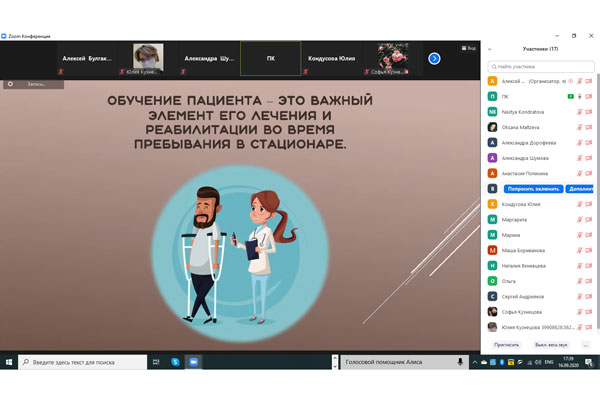
Task: Click muted mic icon for Наталия Веневцева
Action: (580, 265)
